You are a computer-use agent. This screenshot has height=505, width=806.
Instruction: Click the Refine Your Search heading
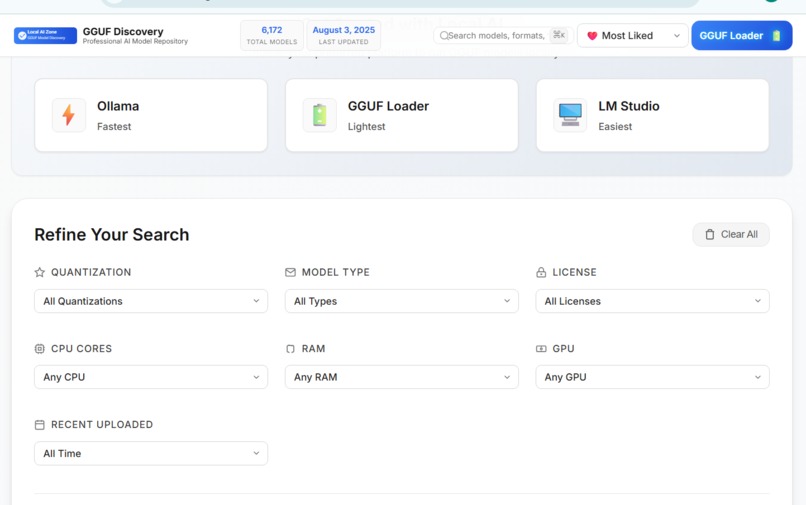[x=112, y=235]
